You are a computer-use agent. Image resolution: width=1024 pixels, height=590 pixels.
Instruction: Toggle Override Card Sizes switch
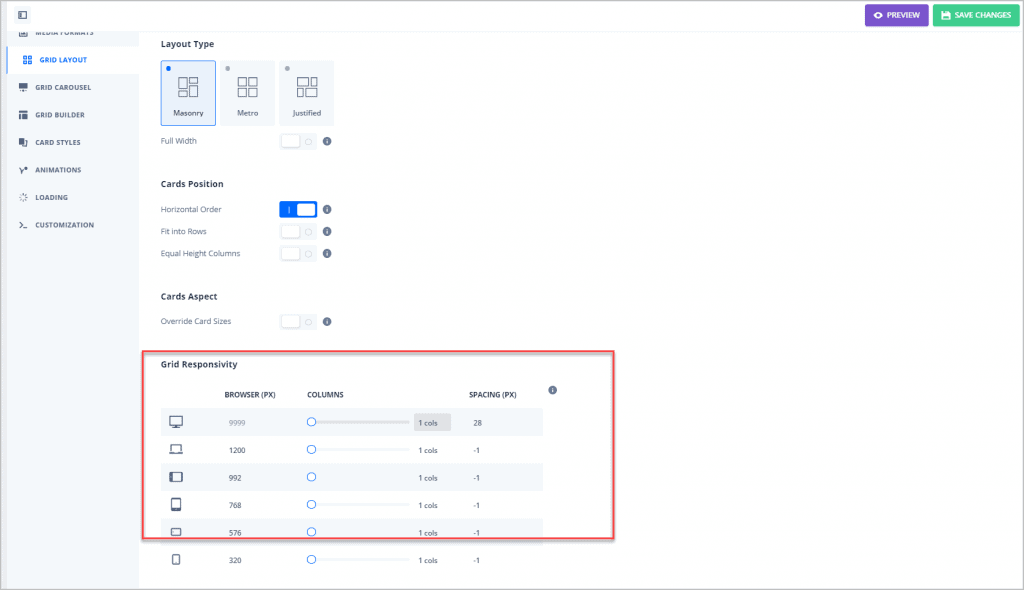(x=298, y=322)
